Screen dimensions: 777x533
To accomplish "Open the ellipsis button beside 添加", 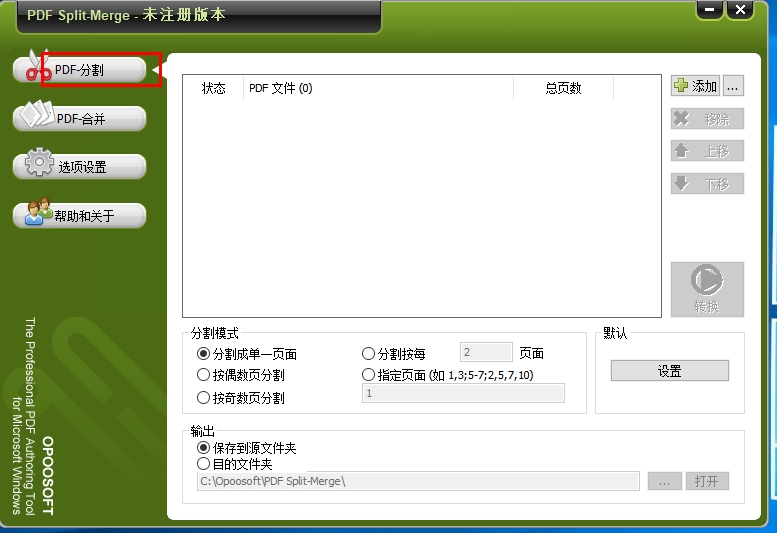I will pyautogui.click(x=733, y=86).
